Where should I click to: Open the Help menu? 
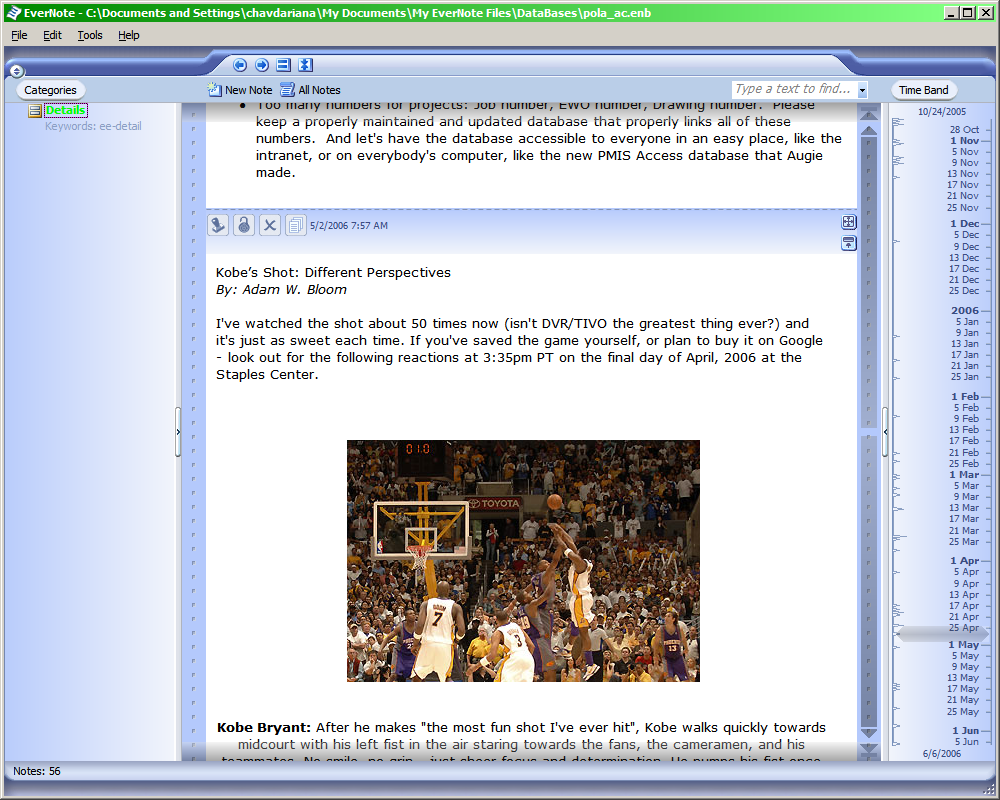click(x=129, y=35)
